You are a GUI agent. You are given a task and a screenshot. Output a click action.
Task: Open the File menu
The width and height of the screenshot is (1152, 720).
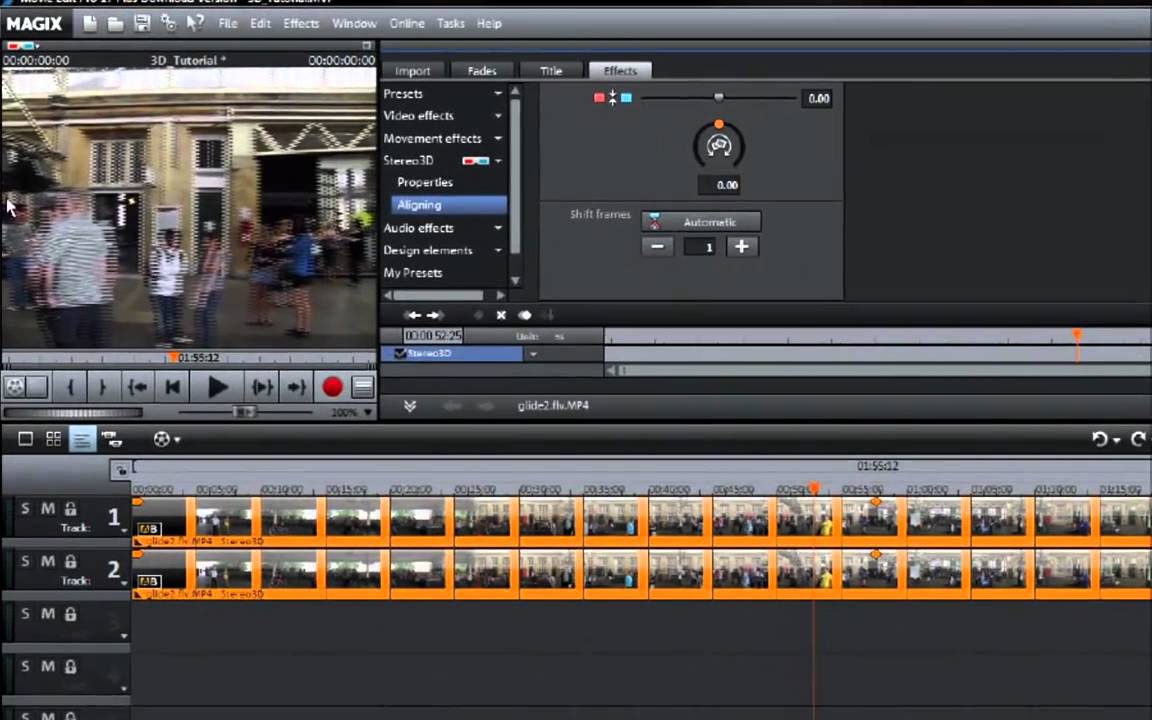[x=228, y=24]
